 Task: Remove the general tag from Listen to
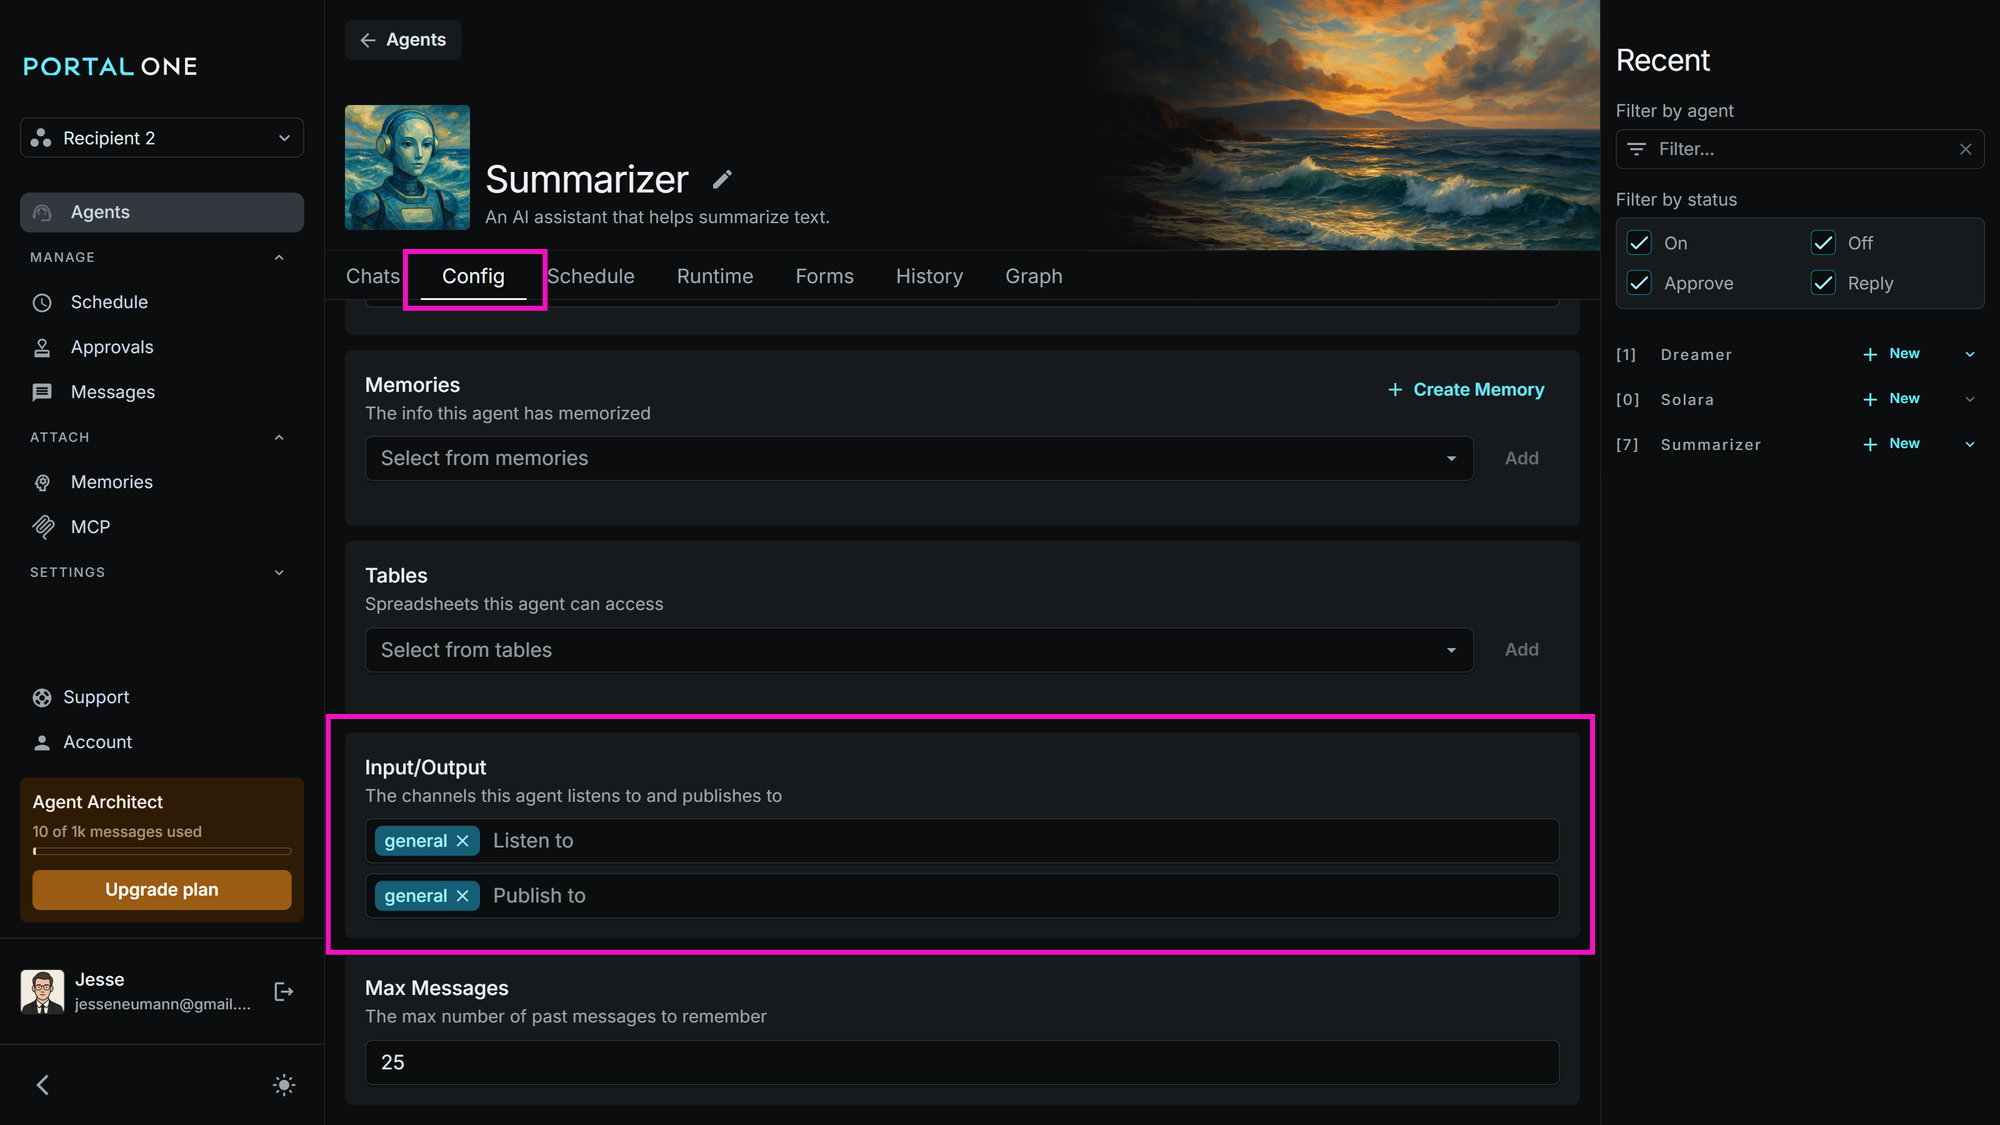(462, 841)
